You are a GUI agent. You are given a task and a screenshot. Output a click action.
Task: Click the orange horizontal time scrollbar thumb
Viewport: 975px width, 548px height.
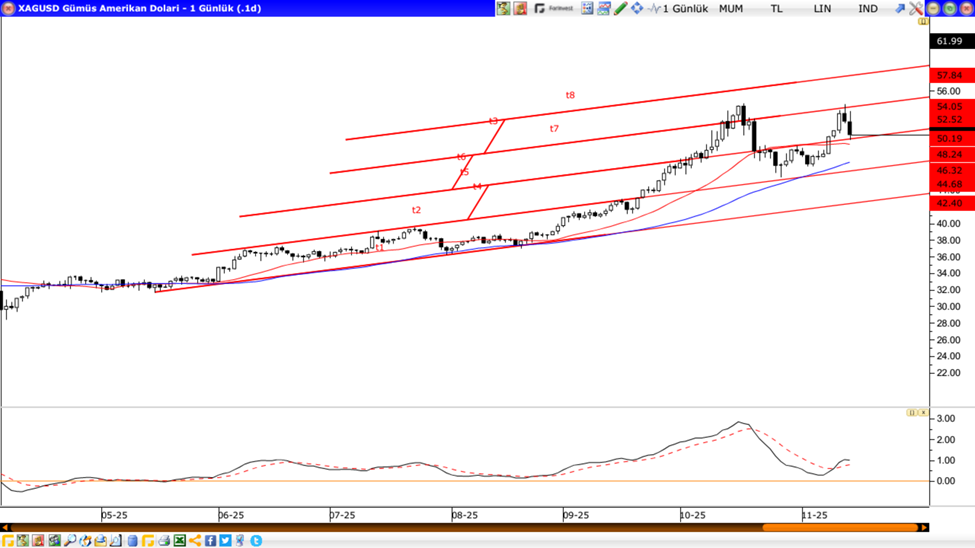coord(840,528)
